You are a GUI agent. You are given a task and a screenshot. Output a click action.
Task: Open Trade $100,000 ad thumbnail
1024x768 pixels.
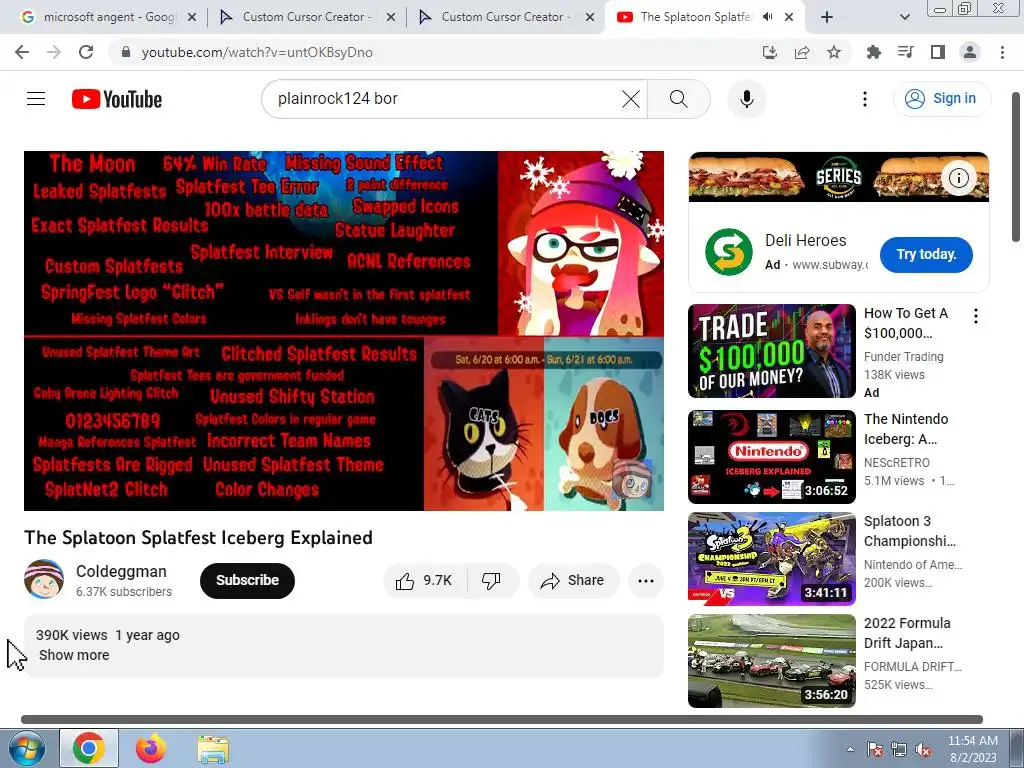771,351
